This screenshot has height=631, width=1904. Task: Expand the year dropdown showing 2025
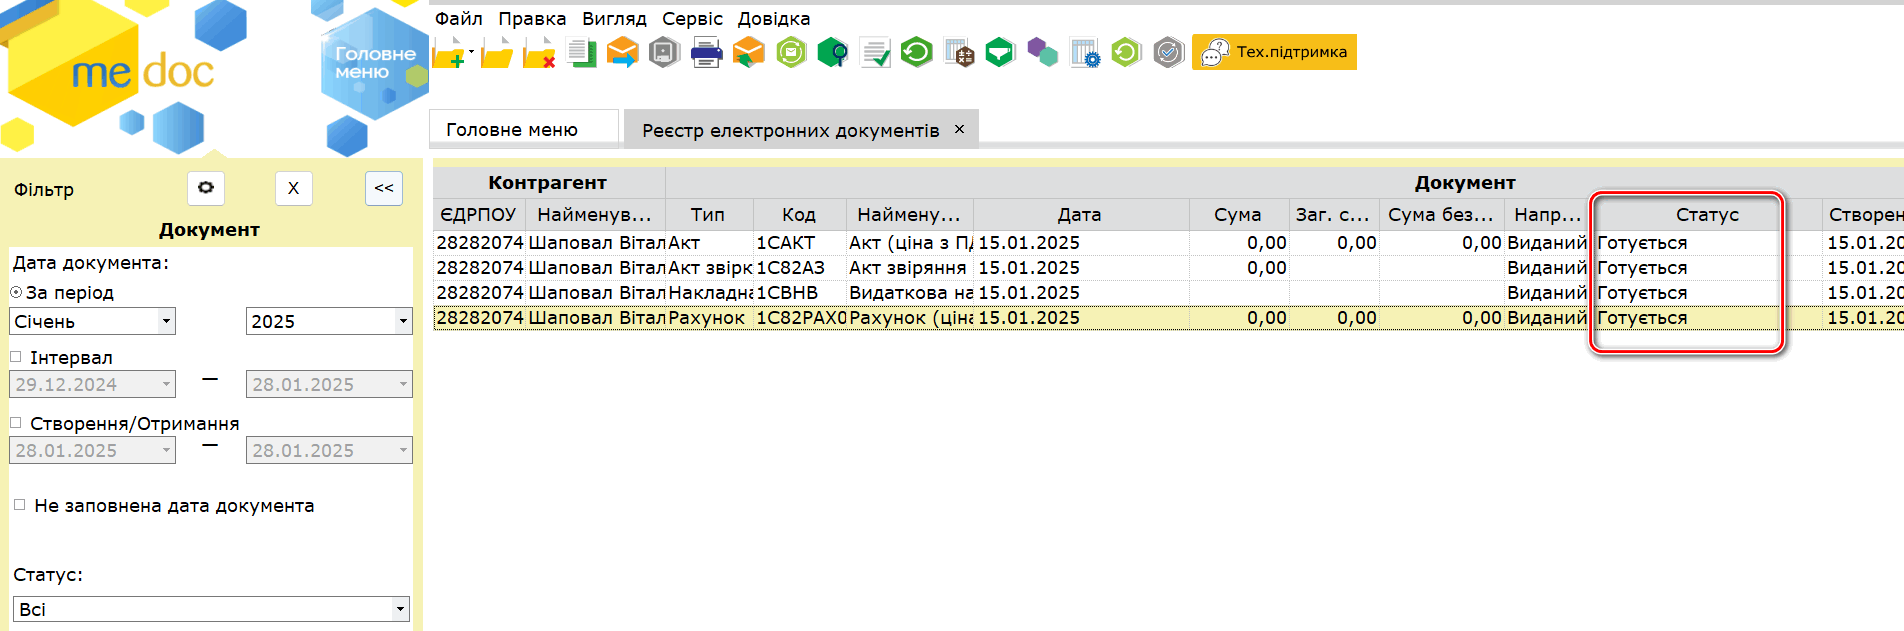403,321
